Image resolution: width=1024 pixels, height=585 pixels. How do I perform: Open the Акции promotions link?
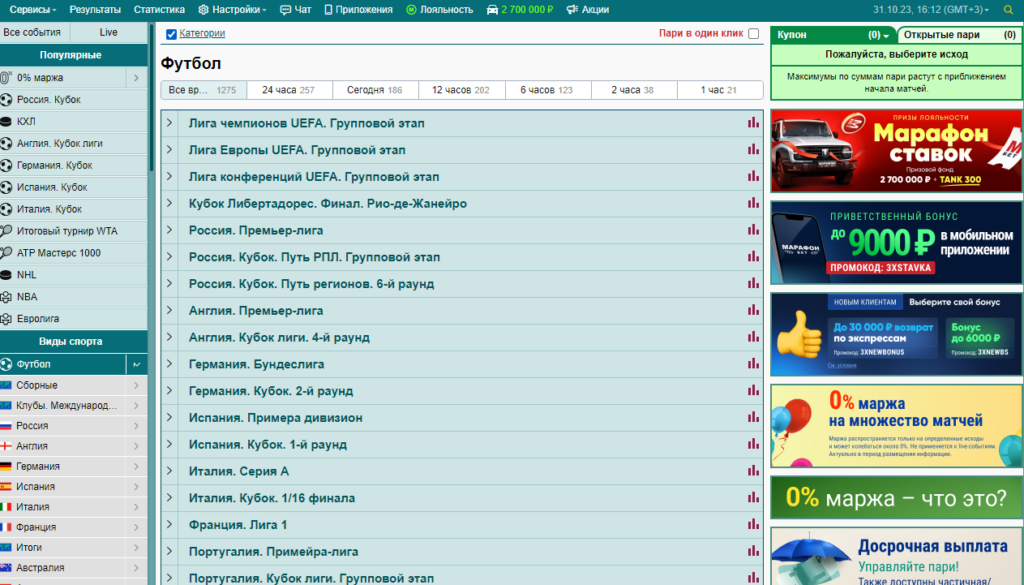click(588, 10)
